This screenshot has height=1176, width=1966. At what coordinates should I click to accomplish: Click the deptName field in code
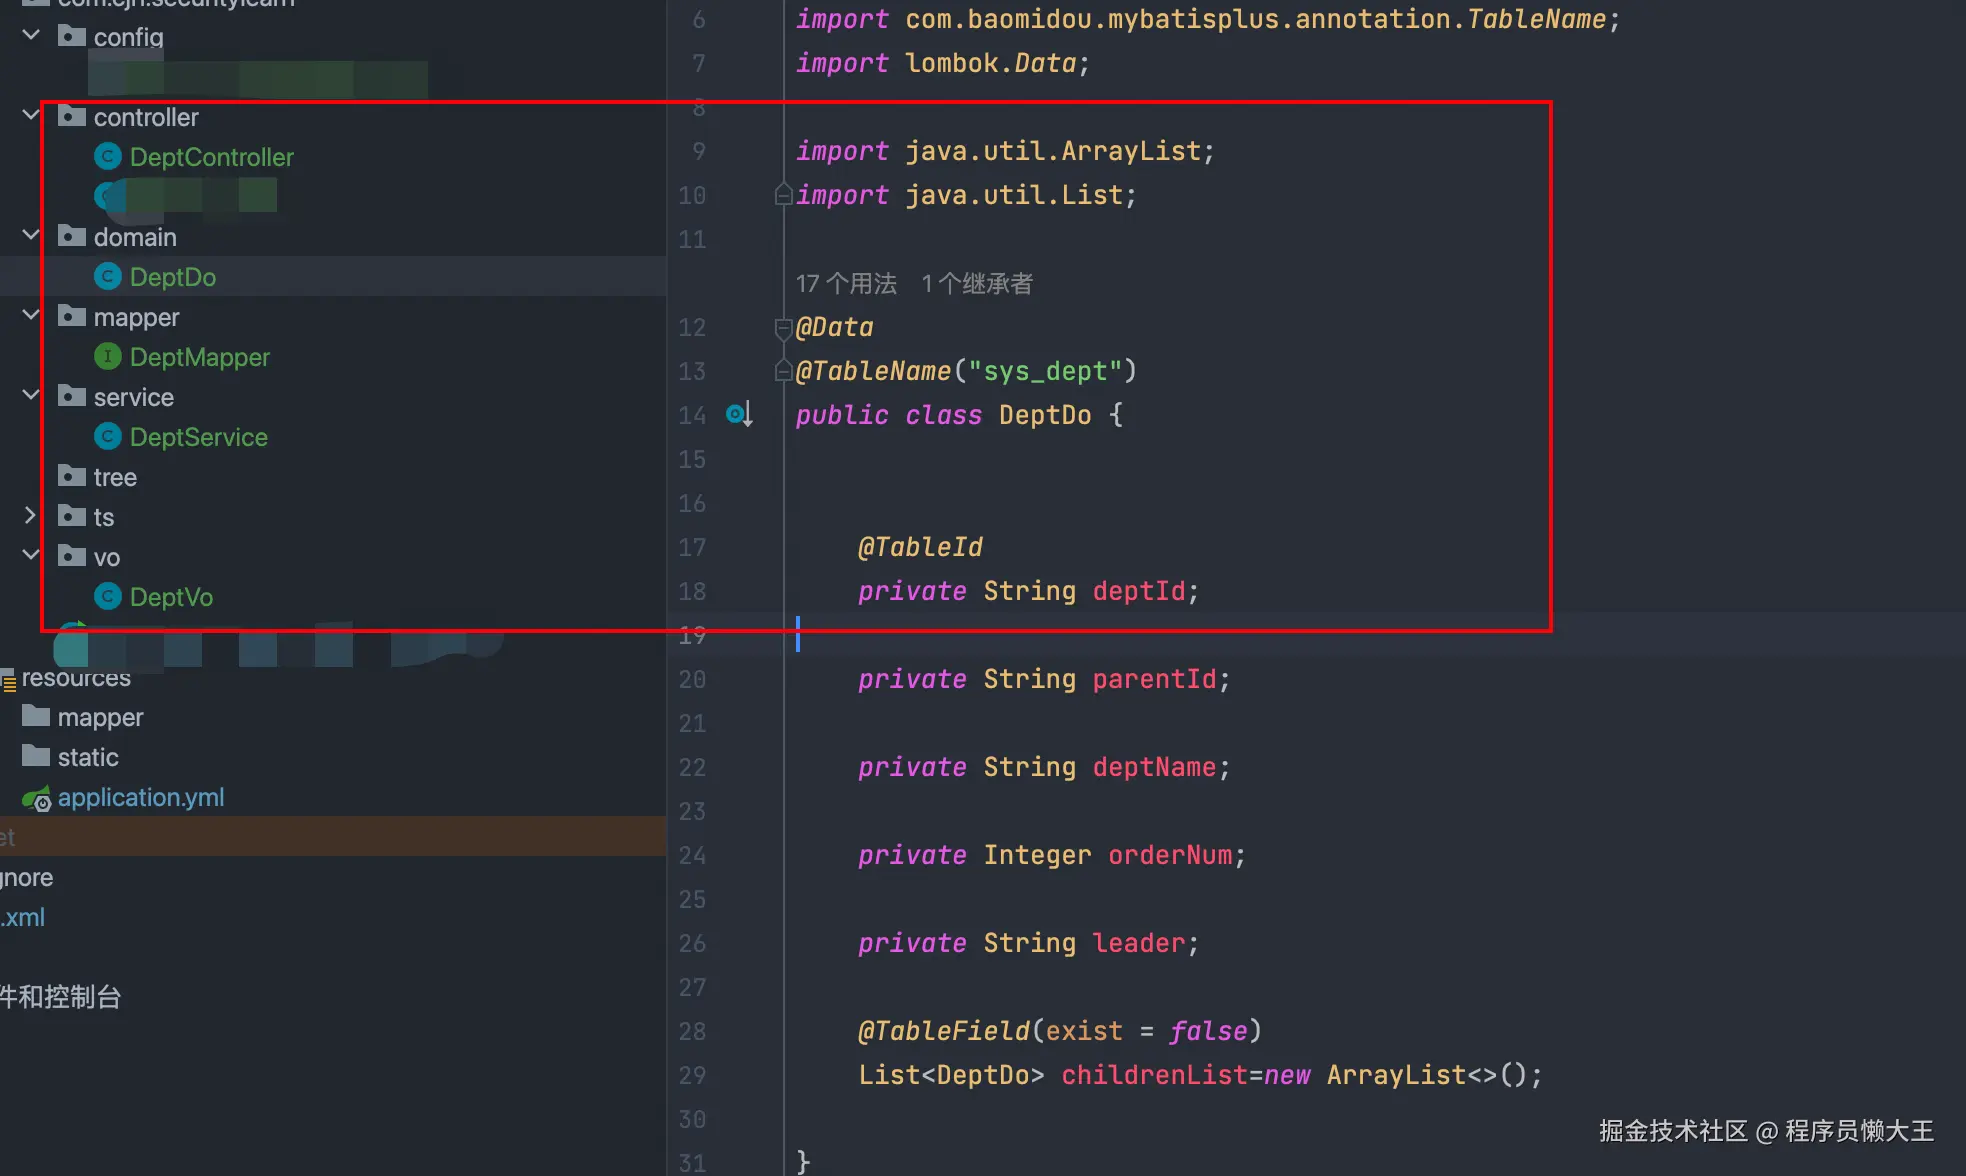click(1154, 767)
